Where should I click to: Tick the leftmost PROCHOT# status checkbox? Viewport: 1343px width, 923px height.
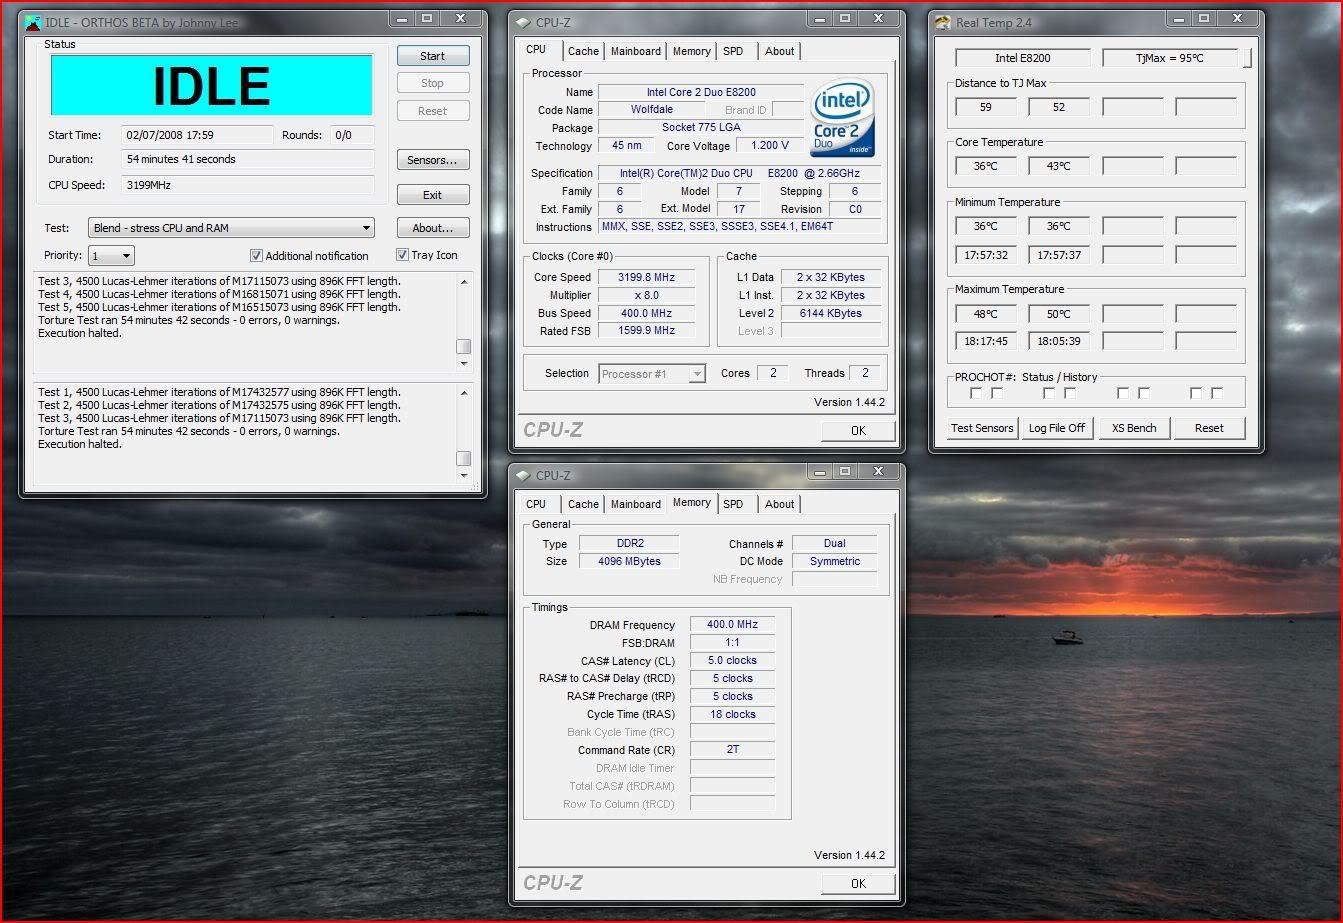pyautogui.click(x=975, y=393)
